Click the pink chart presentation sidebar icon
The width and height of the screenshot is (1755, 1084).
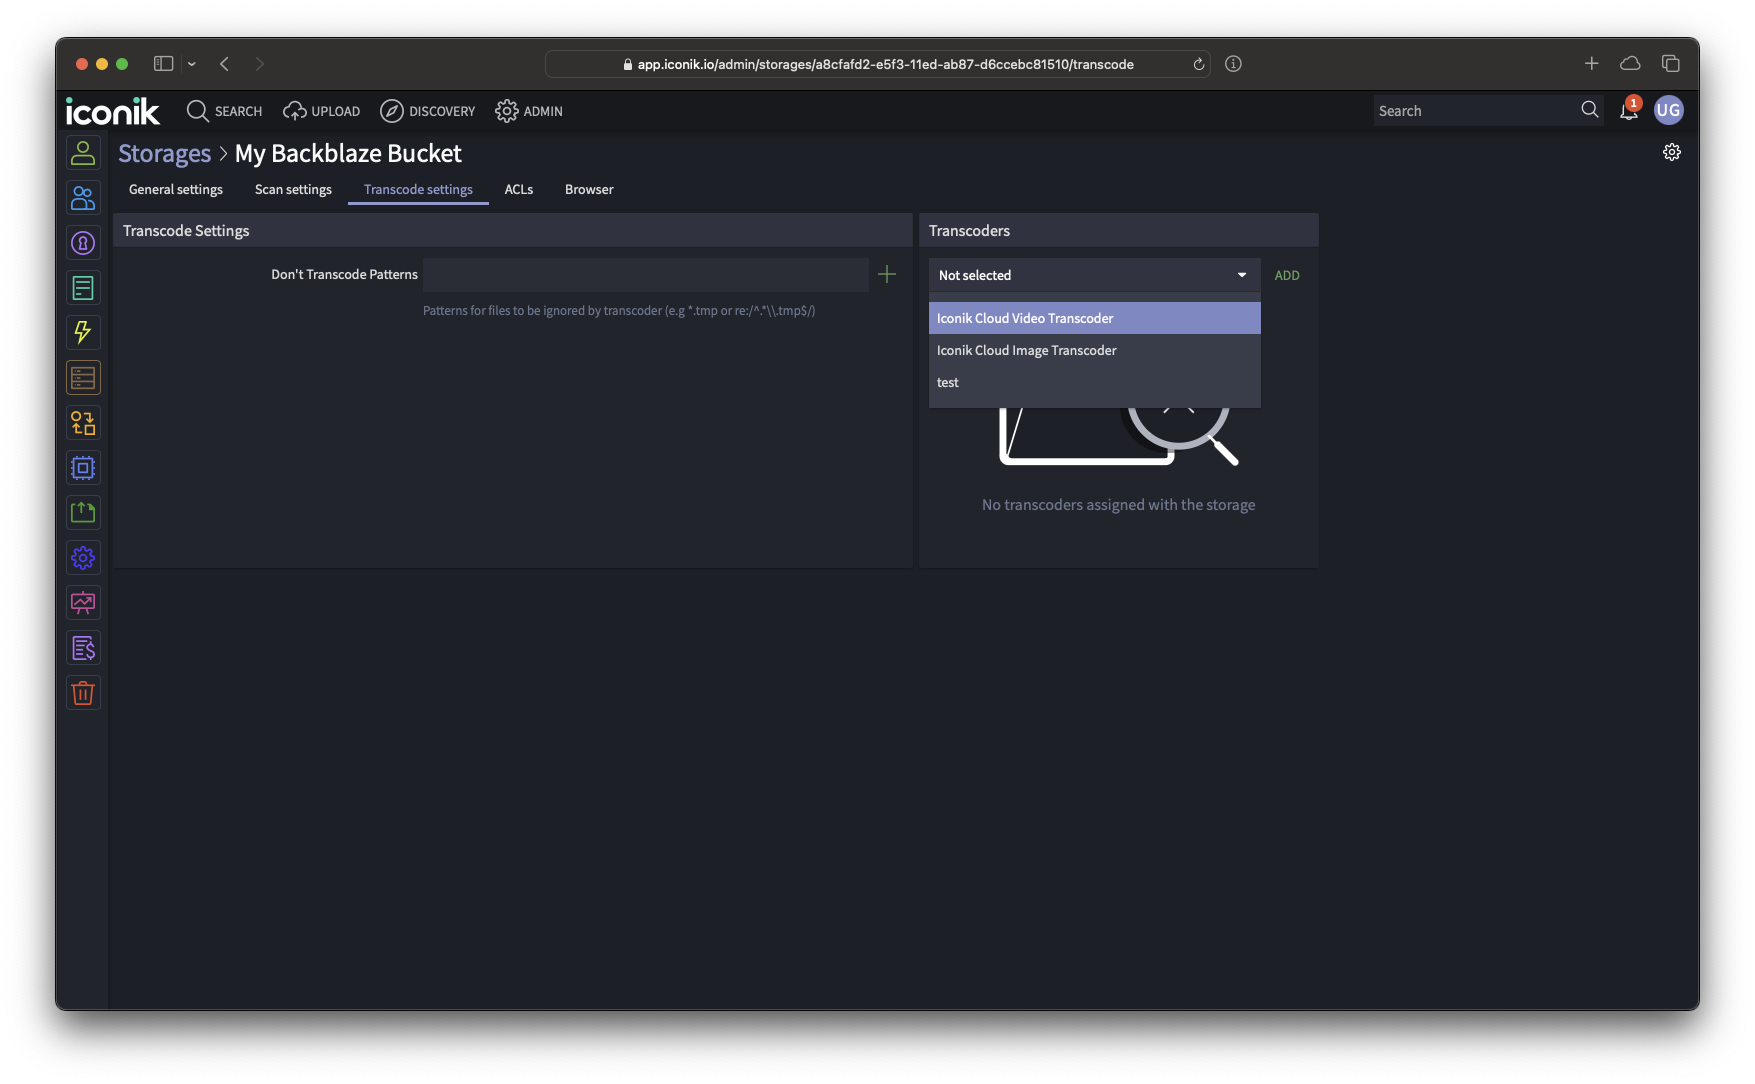(83, 603)
